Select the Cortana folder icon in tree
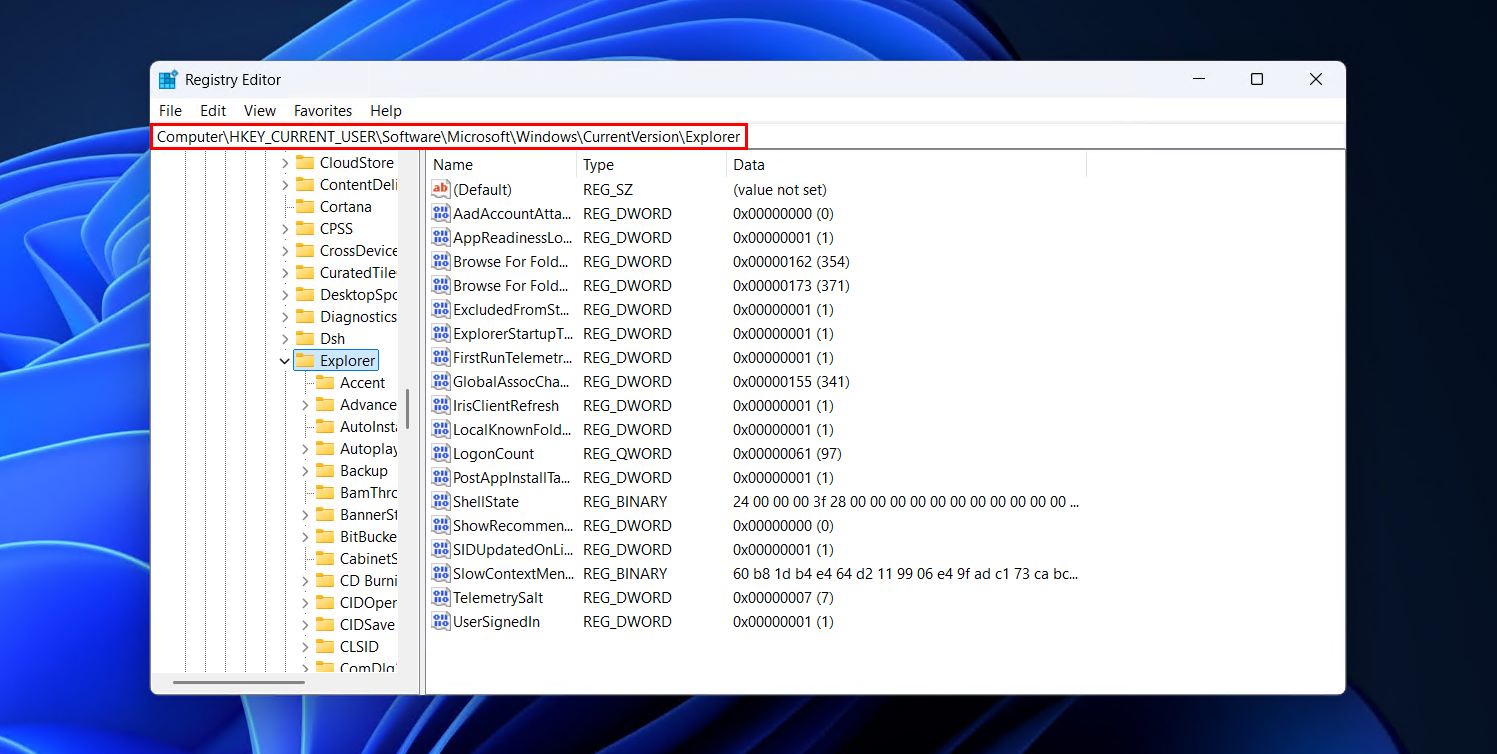The image size is (1497, 754). point(304,207)
